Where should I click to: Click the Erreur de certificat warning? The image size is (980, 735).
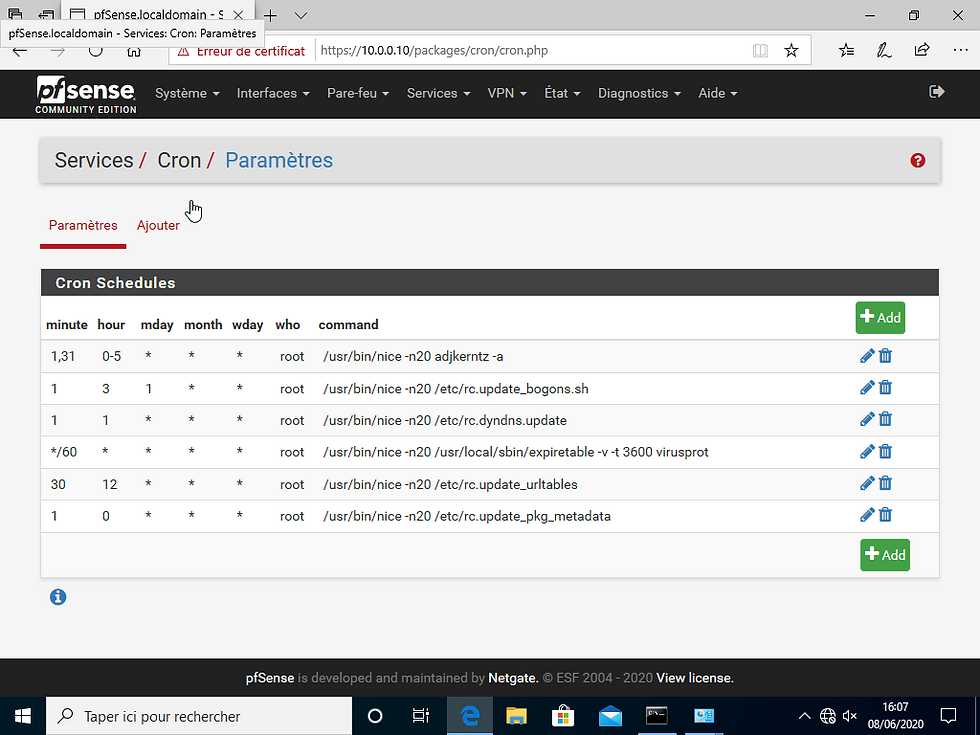(242, 51)
